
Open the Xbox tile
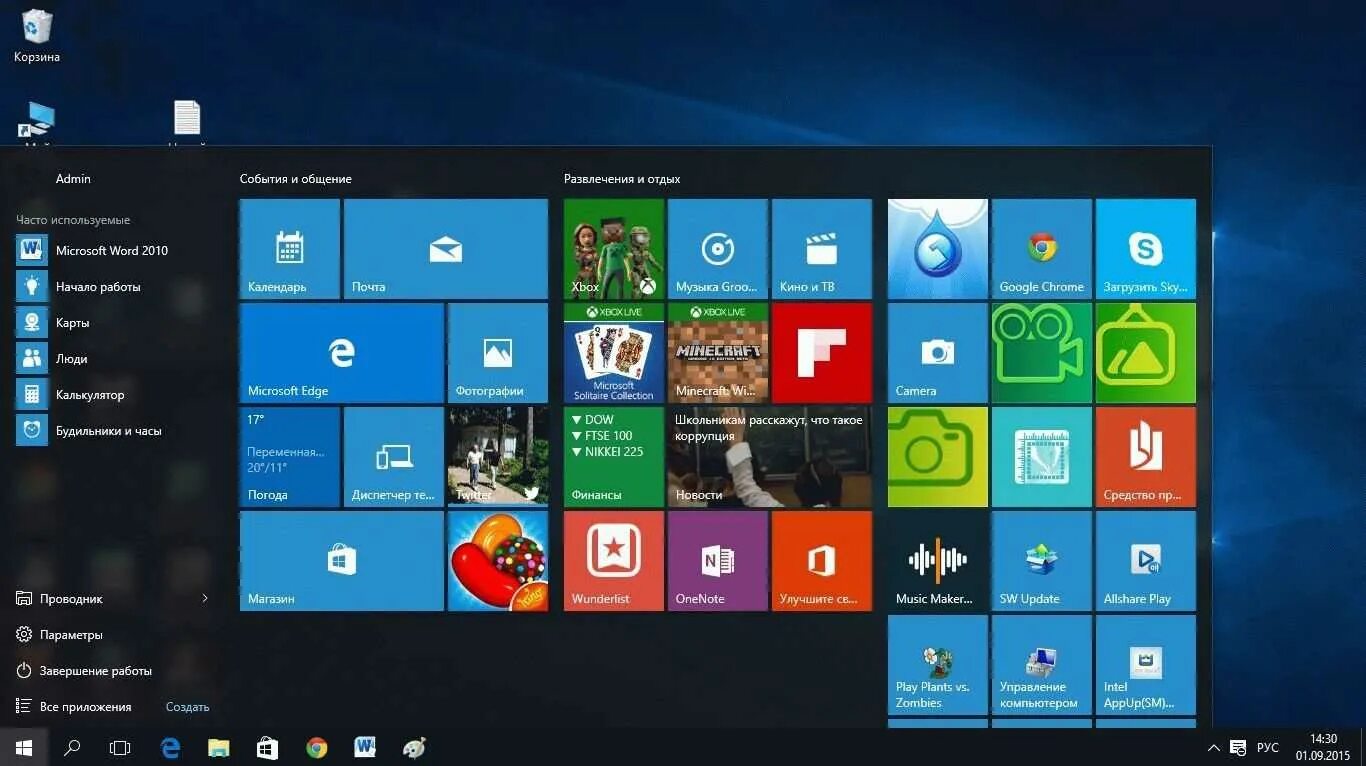[x=614, y=249]
